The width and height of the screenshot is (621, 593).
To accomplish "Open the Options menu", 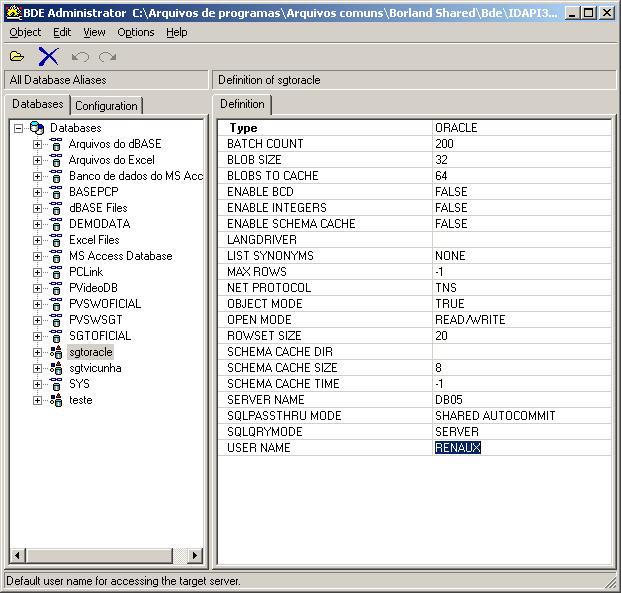I will click(x=135, y=32).
